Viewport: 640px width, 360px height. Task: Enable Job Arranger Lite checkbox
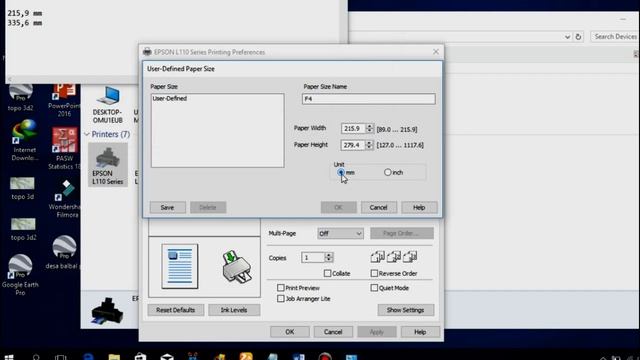point(280,298)
